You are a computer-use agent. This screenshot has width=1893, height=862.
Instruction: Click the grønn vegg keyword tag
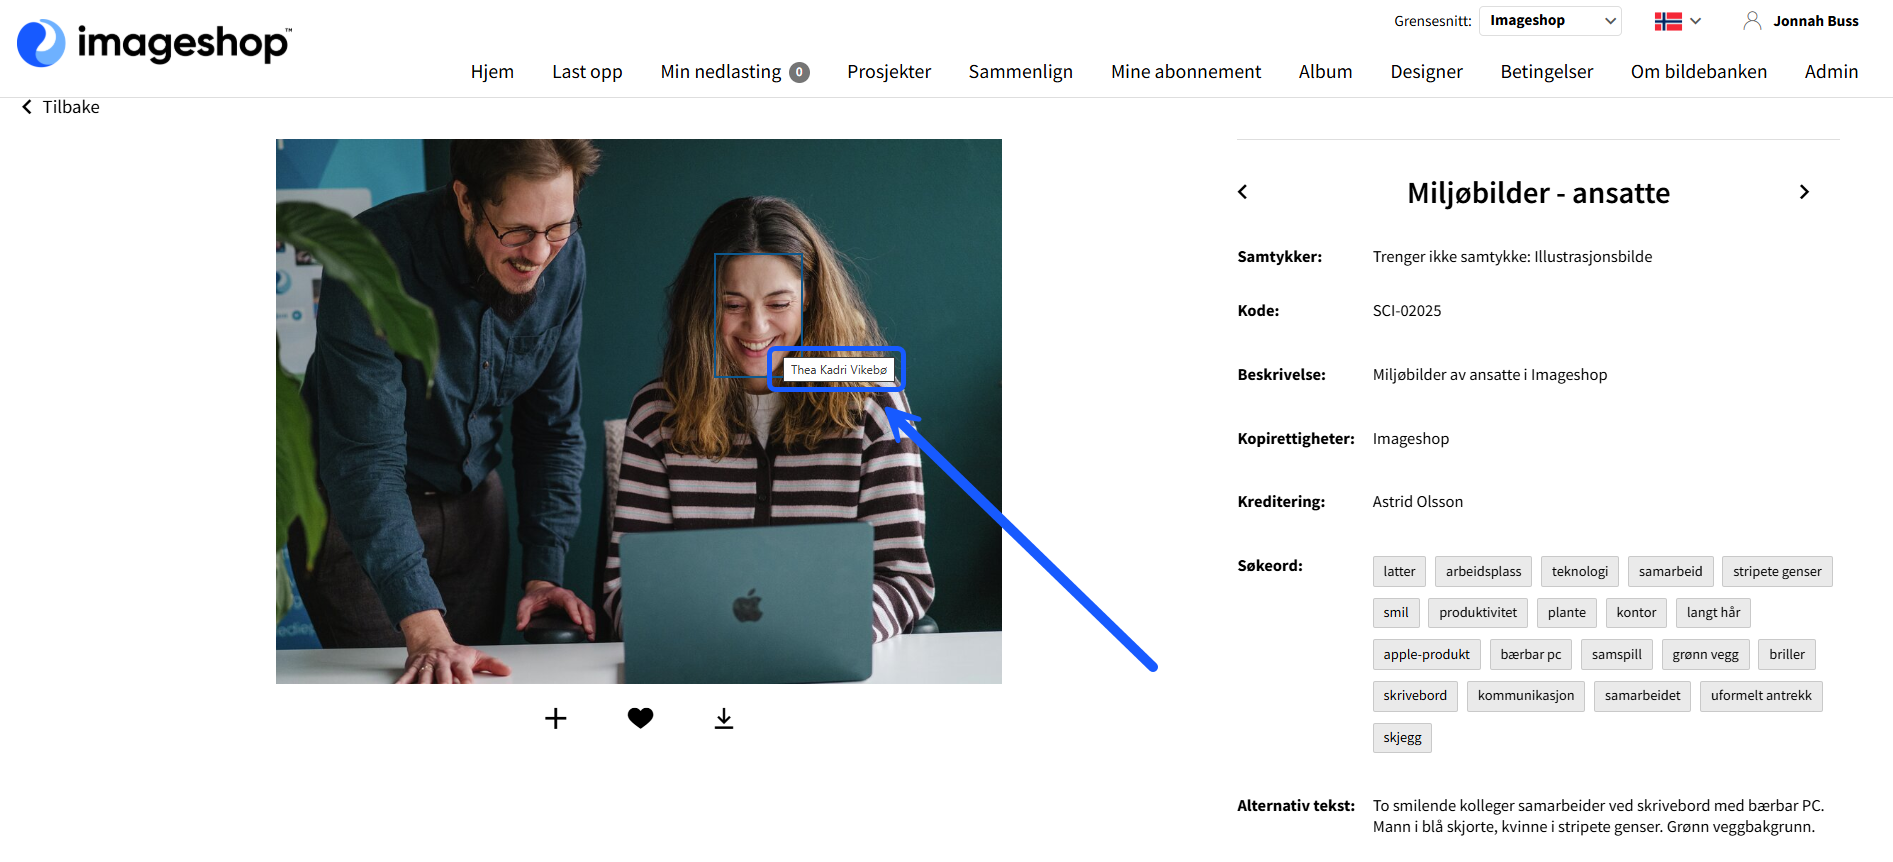pyautogui.click(x=1705, y=655)
